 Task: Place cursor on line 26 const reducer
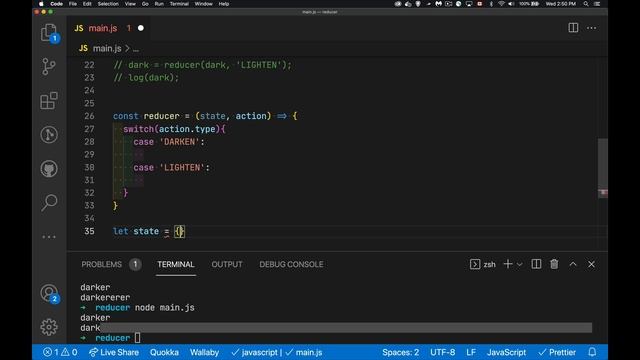pos(205,116)
